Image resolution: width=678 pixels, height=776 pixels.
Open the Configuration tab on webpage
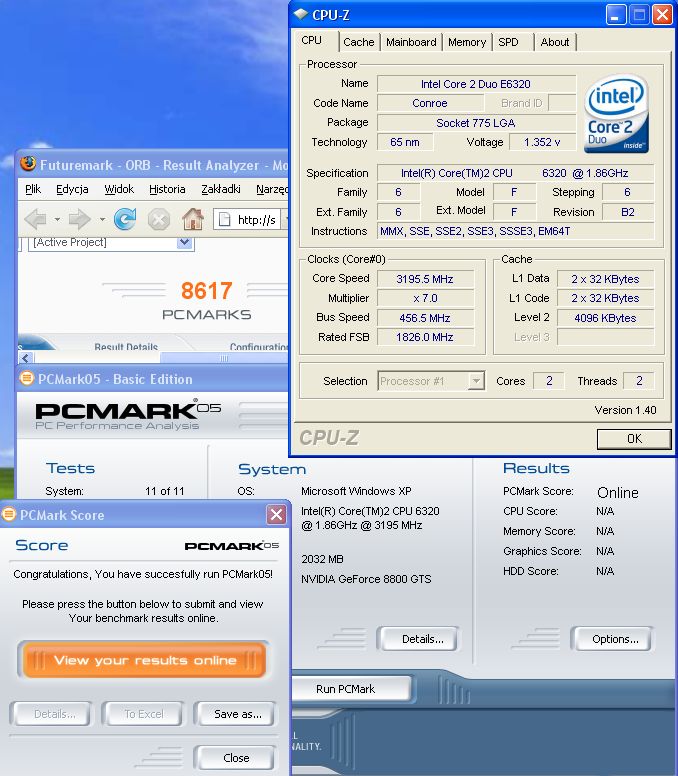tap(259, 346)
